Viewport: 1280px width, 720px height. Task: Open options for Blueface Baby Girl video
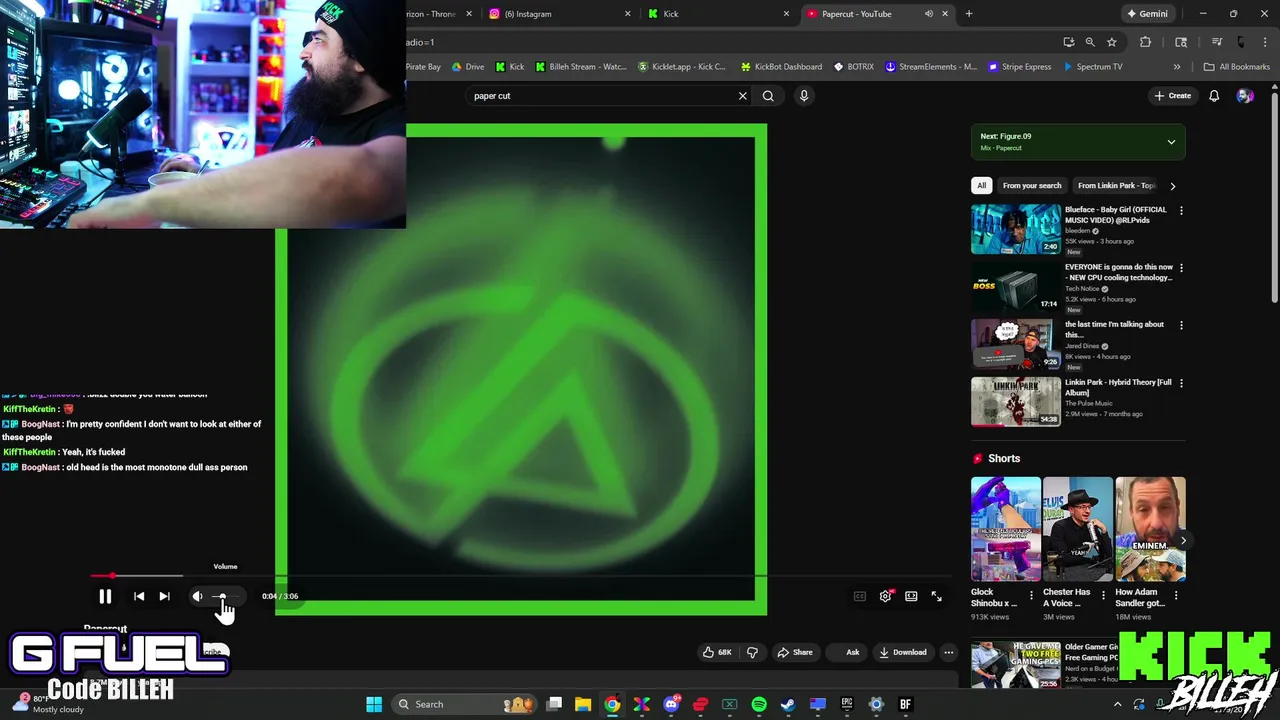click(x=1181, y=211)
